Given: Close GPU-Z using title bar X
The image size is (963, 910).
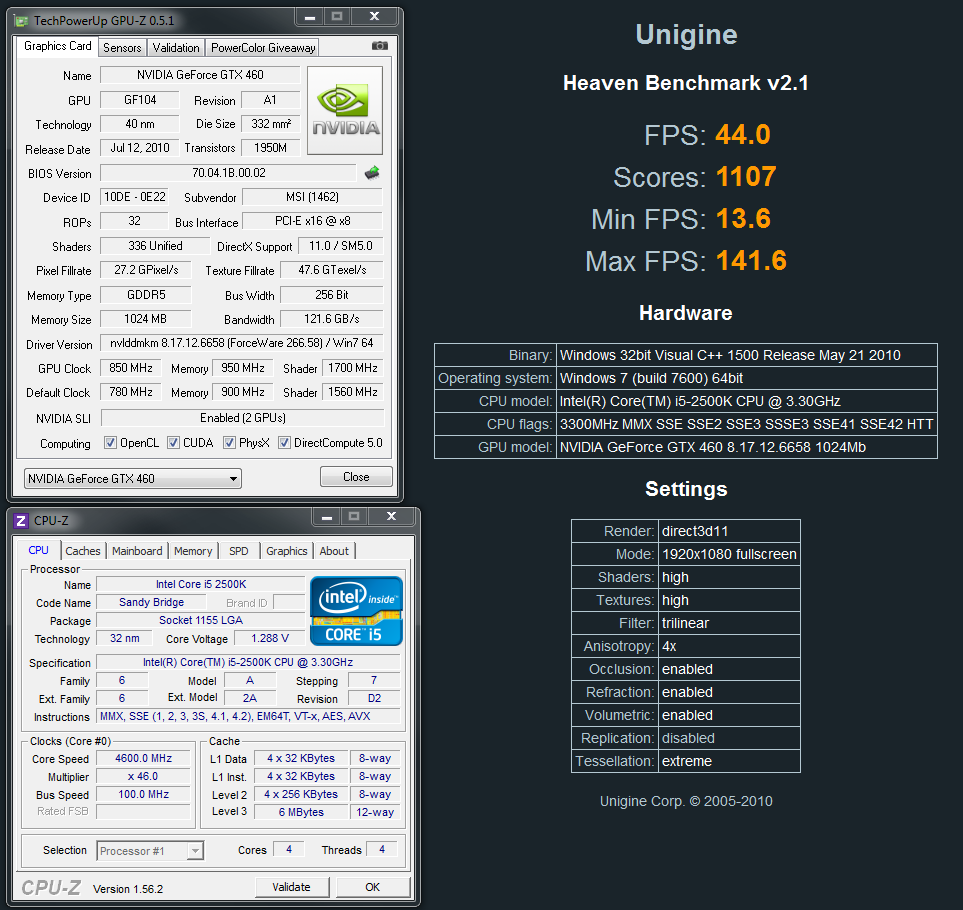Looking at the screenshot, I should [374, 17].
